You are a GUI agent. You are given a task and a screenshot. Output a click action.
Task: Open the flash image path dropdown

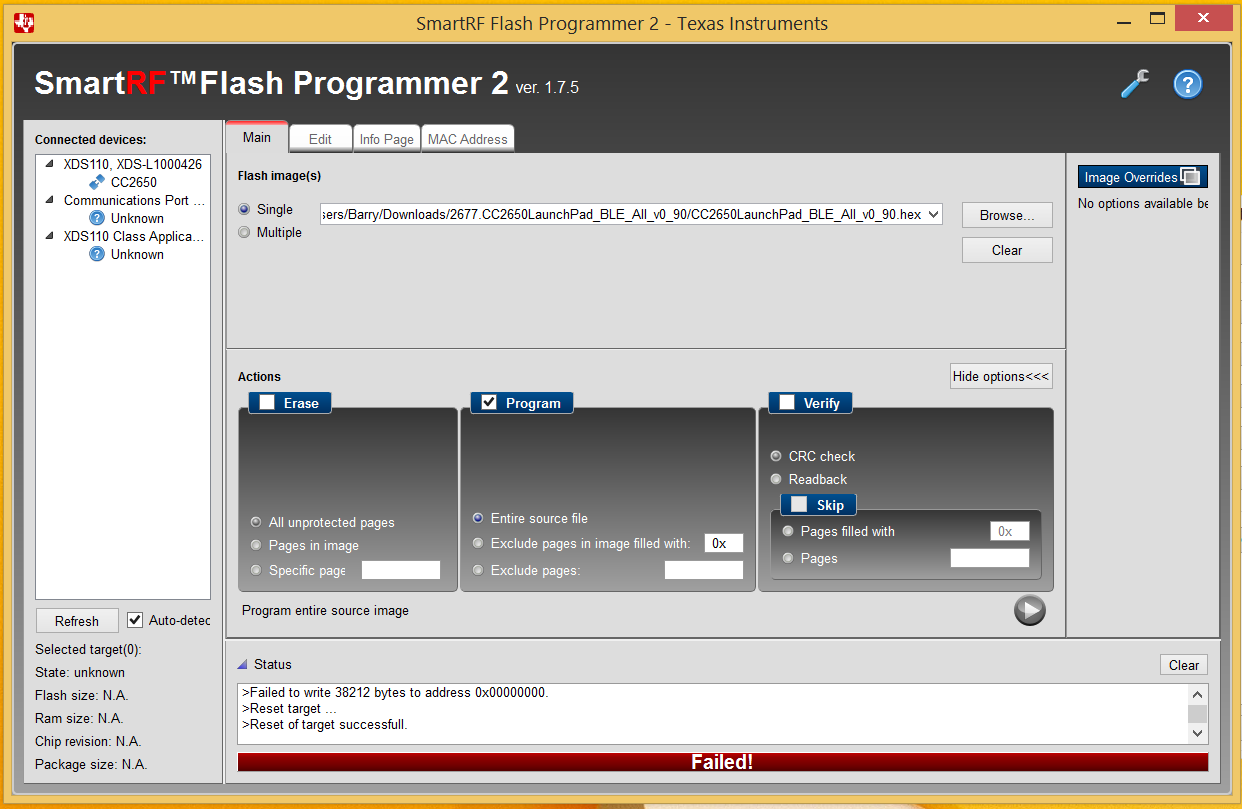point(934,214)
